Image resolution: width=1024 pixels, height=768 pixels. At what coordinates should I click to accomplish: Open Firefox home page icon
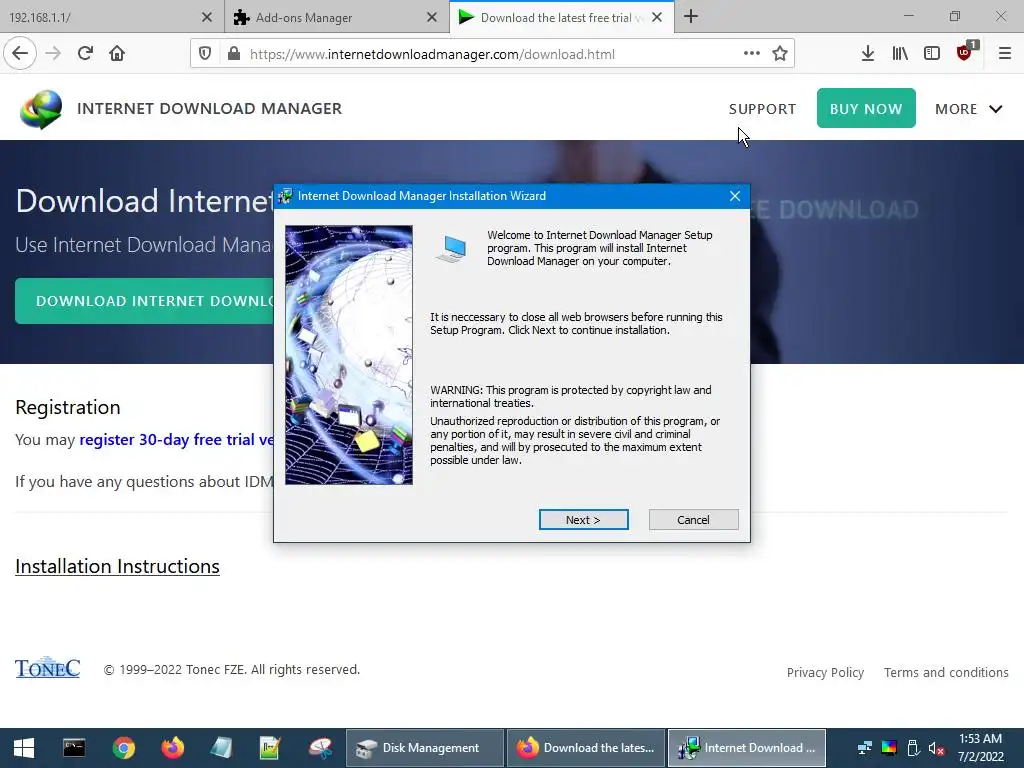117,54
